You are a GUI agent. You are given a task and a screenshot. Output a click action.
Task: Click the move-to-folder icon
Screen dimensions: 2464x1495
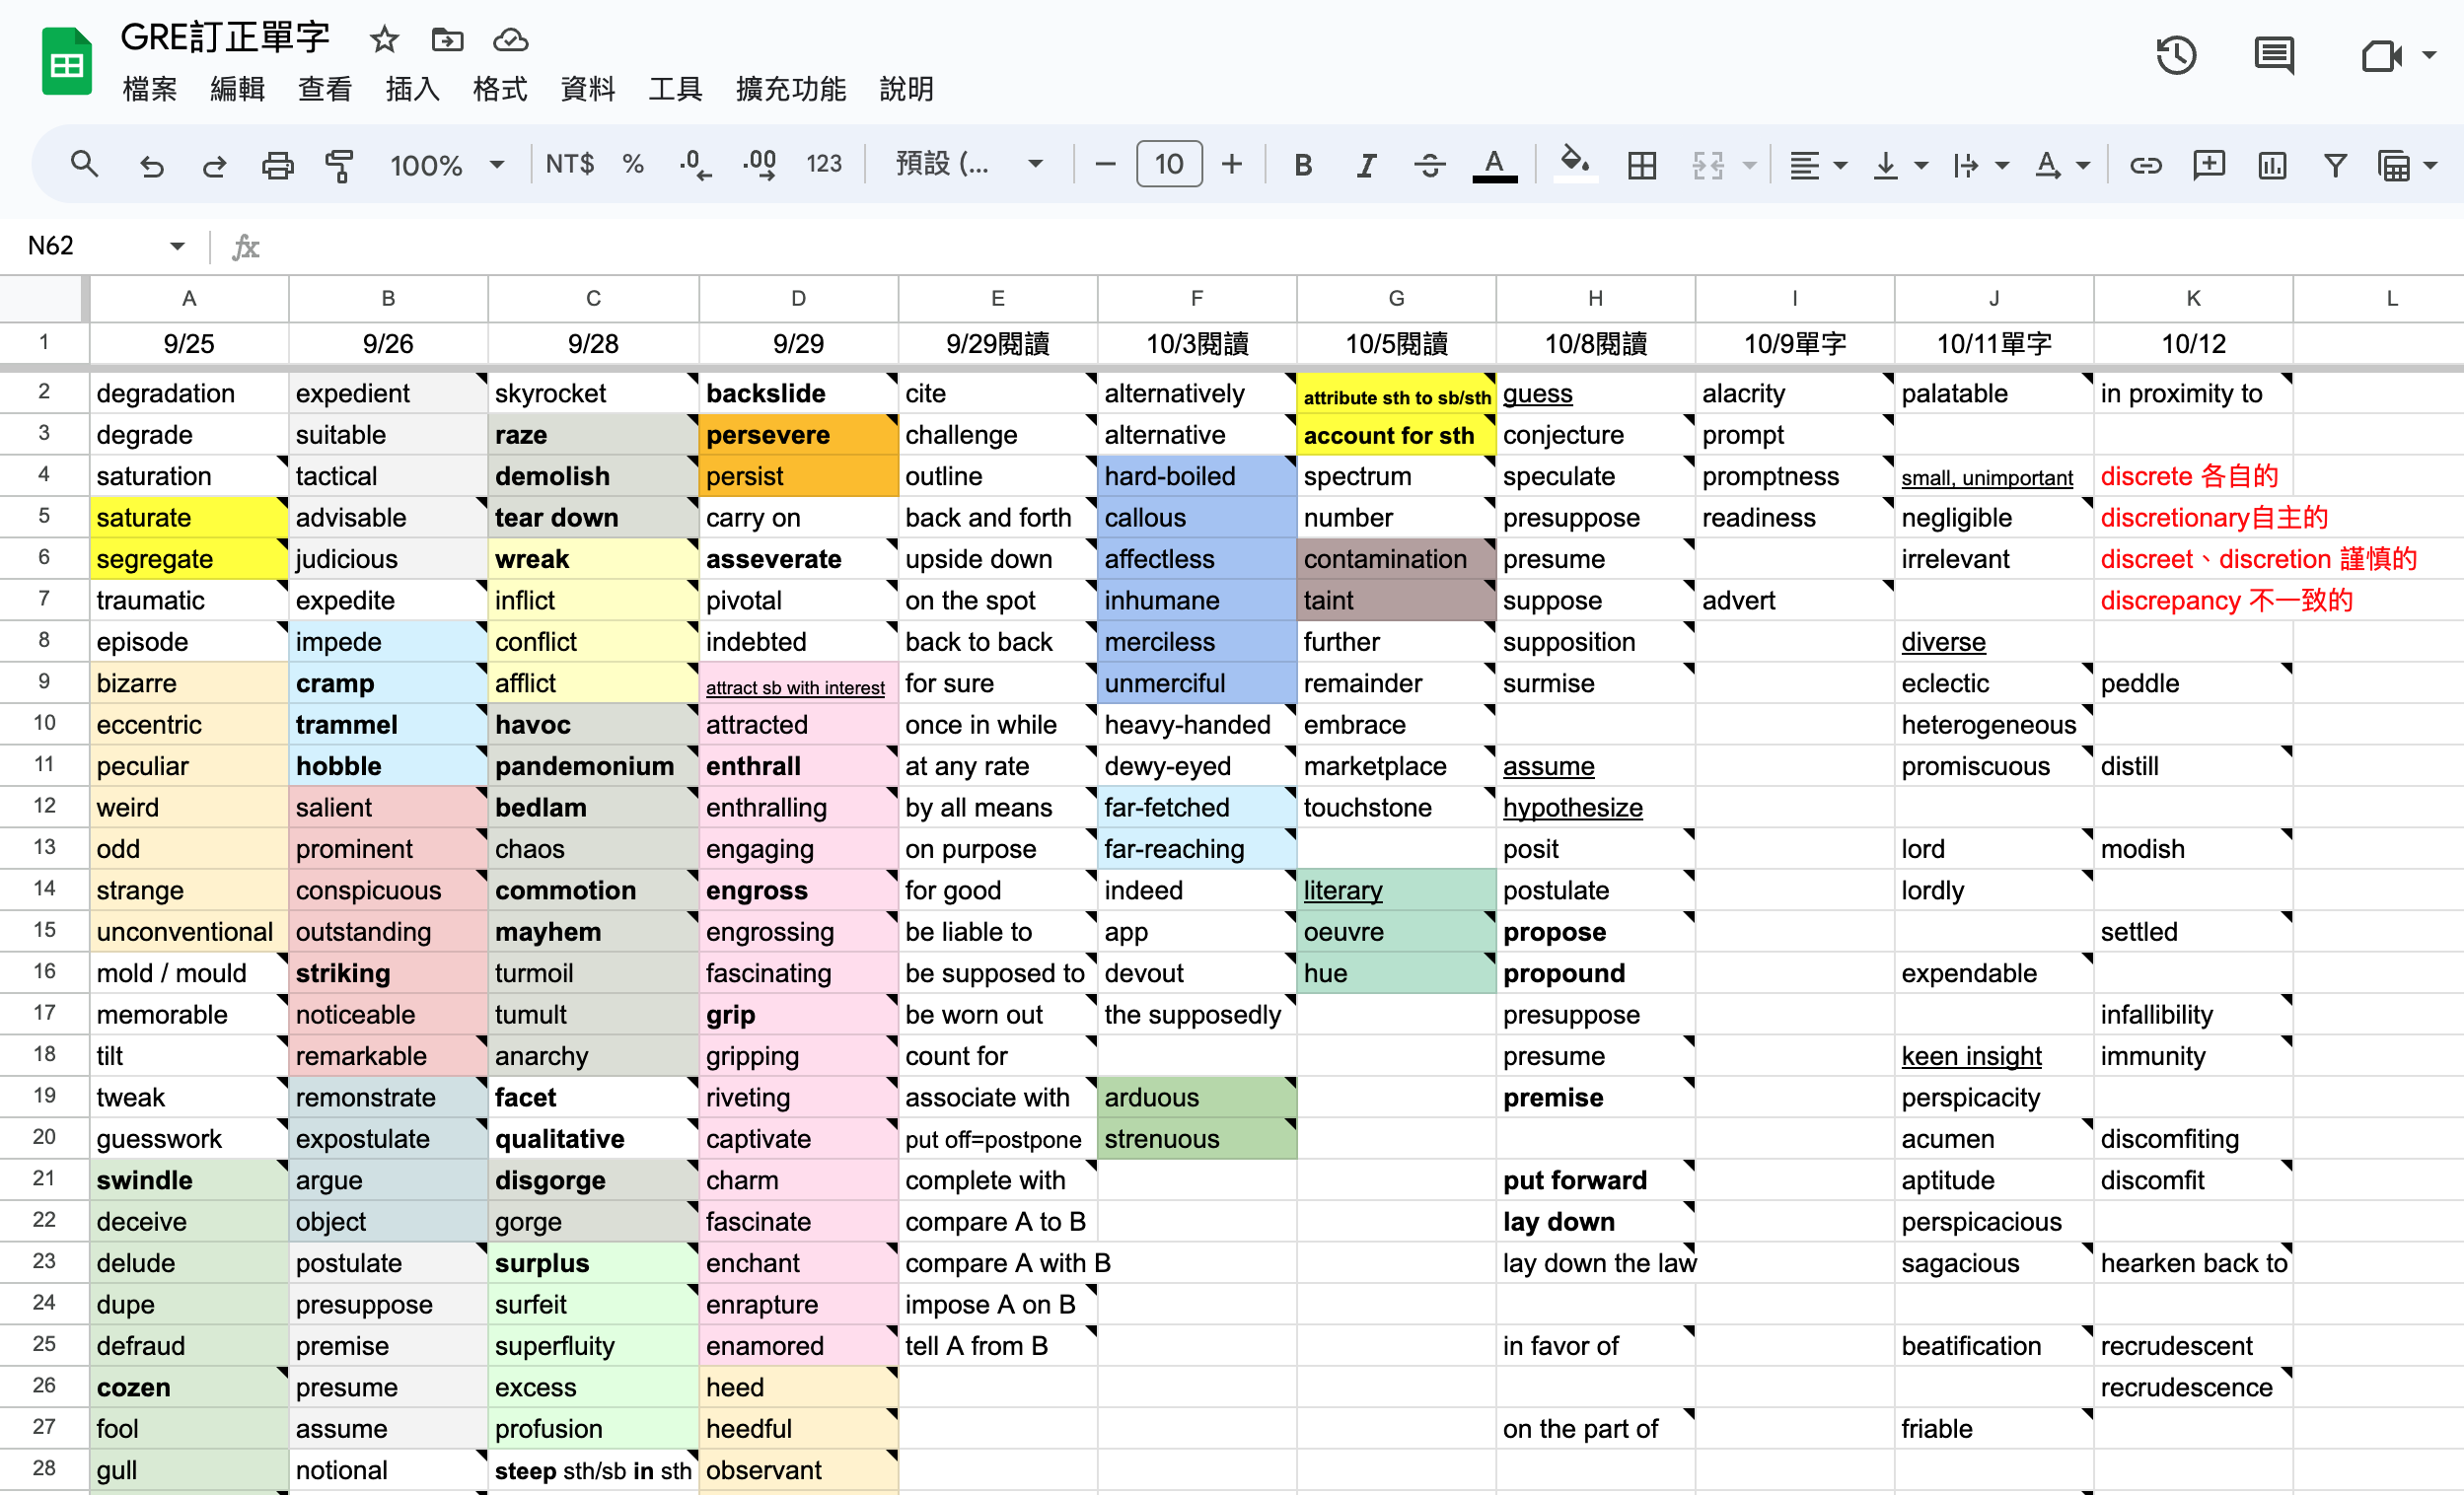(x=447, y=40)
